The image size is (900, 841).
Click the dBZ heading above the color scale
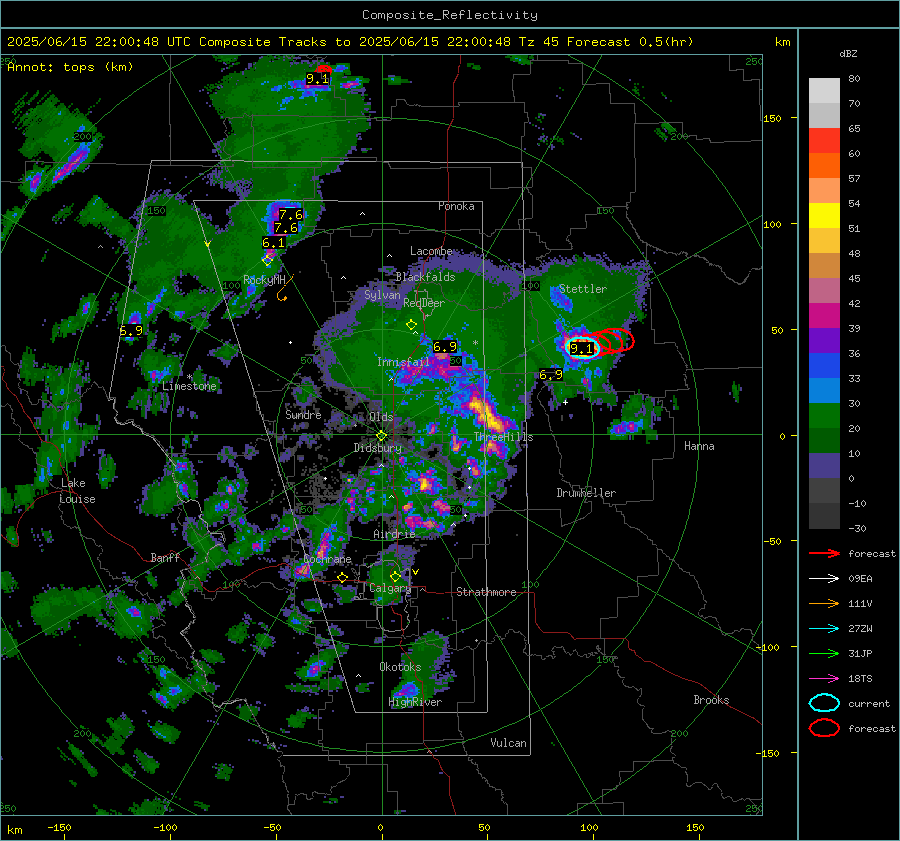point(848,53)
